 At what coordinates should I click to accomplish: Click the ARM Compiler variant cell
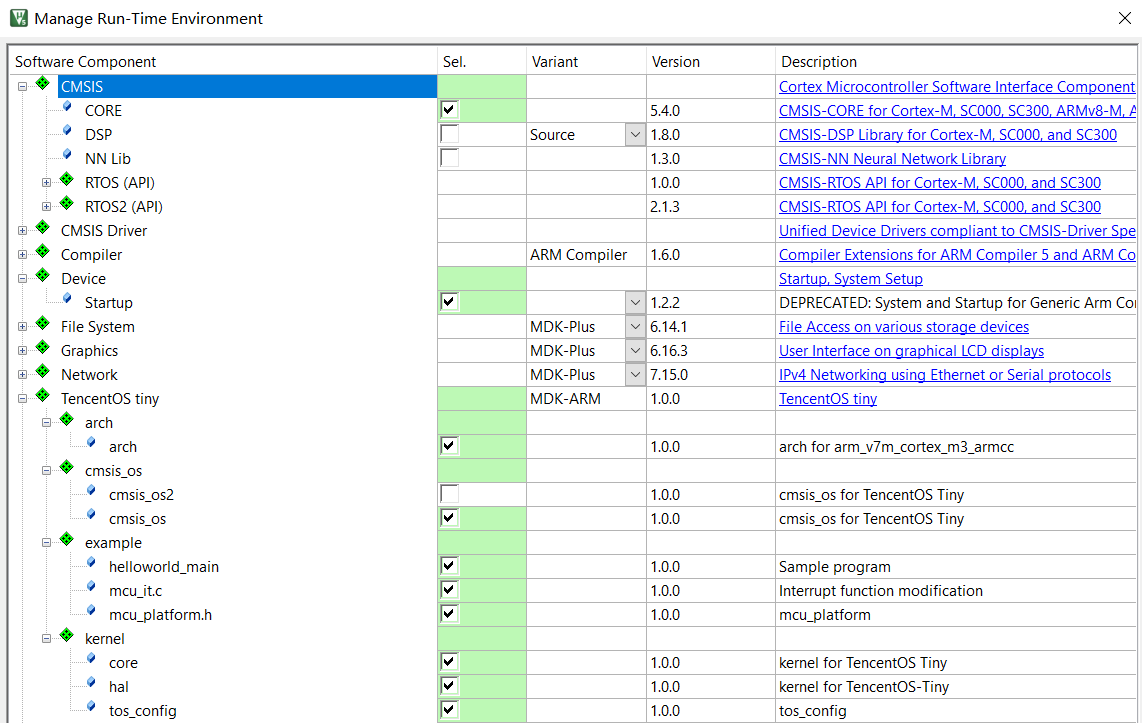pyautogui.click(x=586, y=255)
